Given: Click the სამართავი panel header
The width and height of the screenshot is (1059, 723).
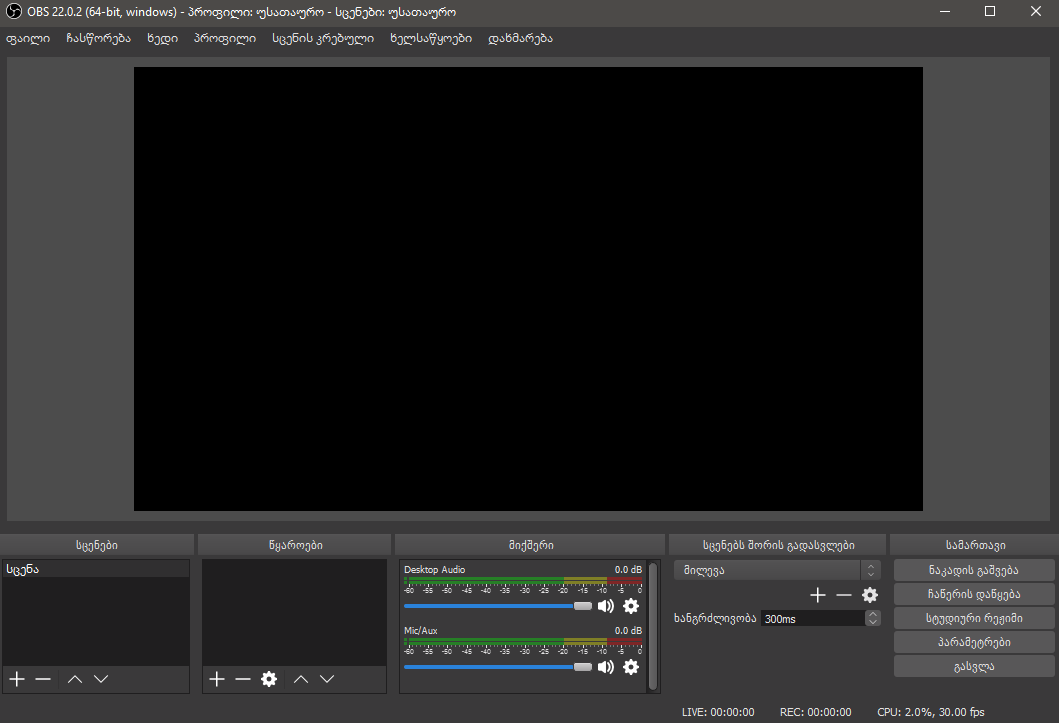Looking at the screenshot, I should (975, 545).
